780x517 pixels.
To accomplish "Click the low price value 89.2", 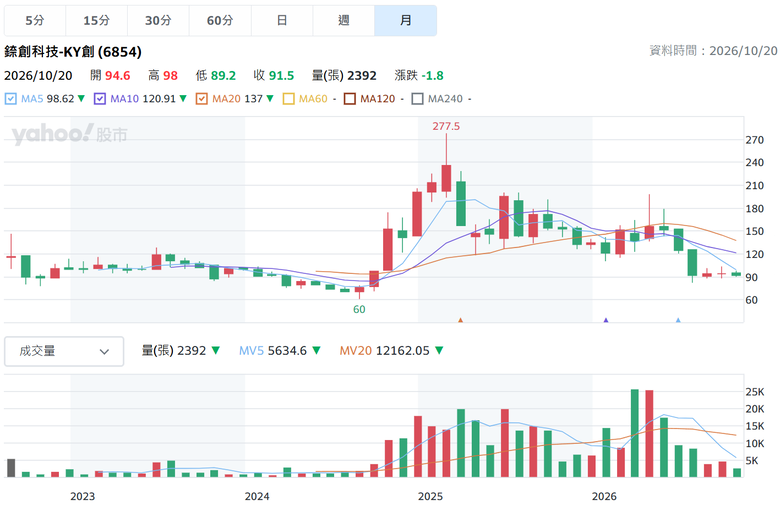I will tap(223, 76).
